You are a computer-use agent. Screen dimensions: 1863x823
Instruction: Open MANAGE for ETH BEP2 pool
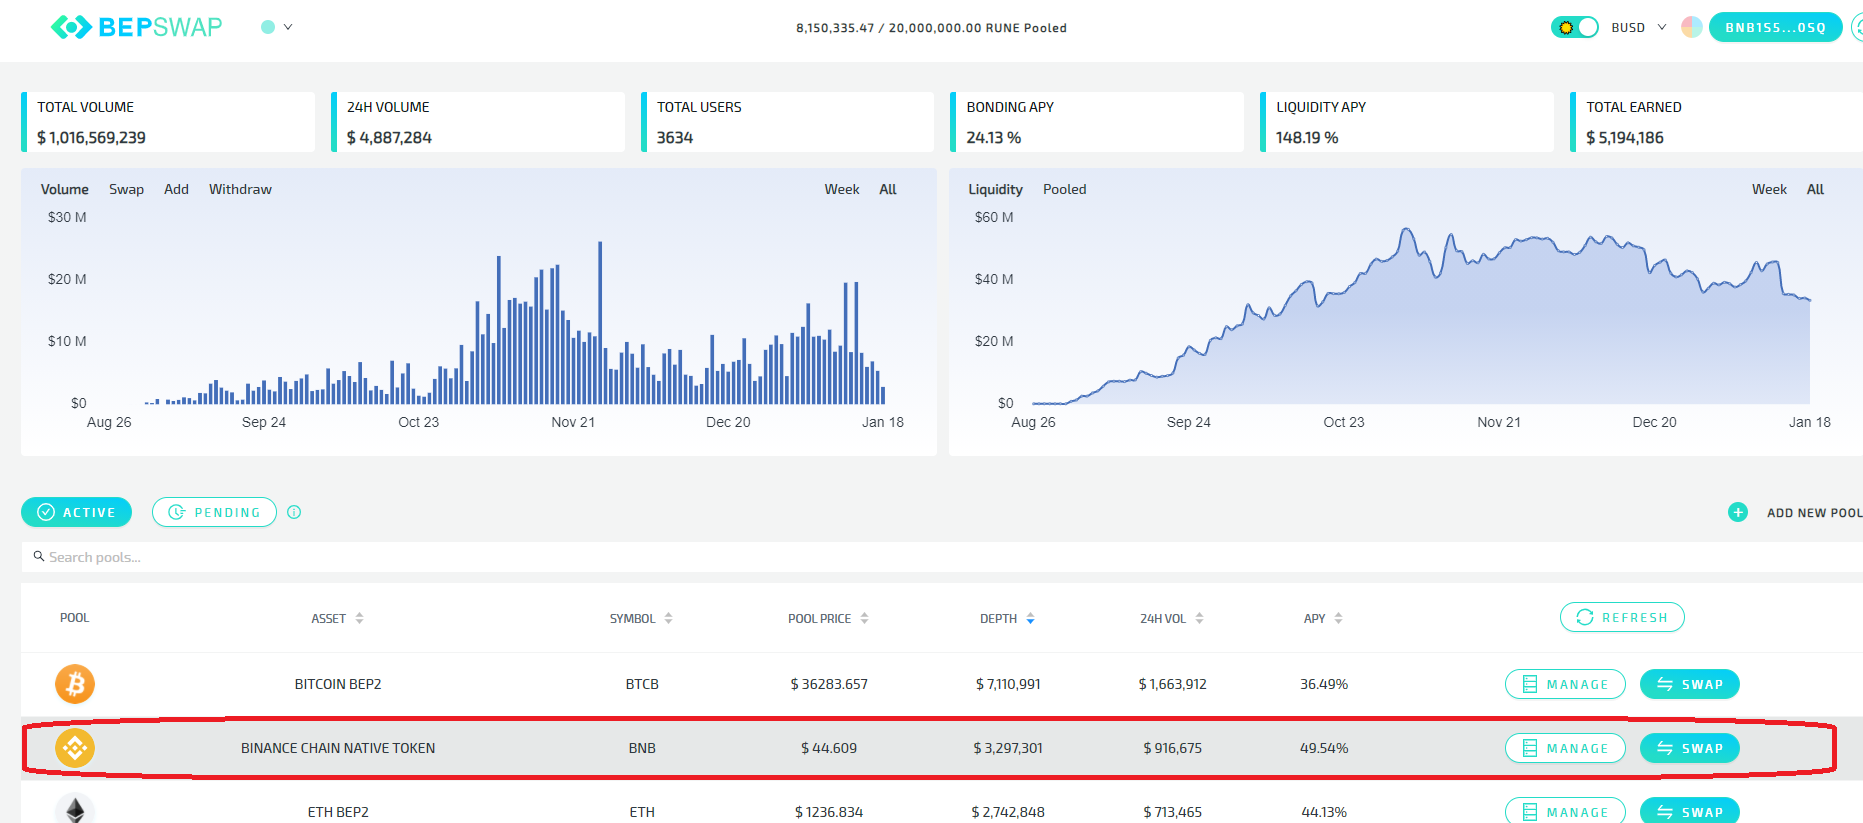1565,811
